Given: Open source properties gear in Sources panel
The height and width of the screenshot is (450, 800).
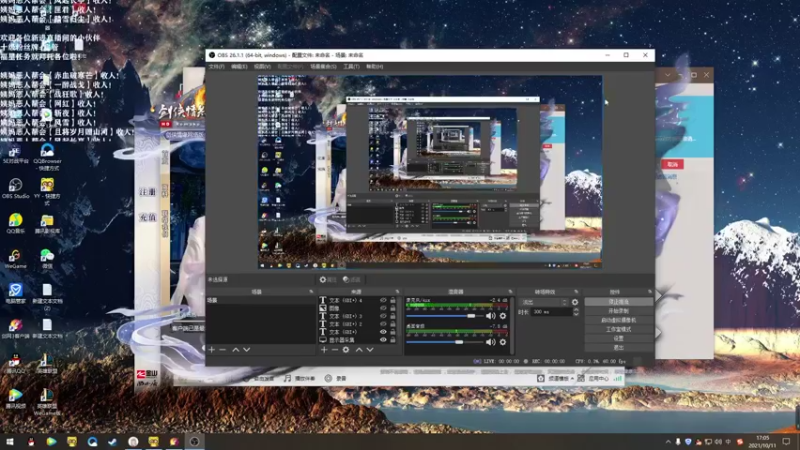Looking at the screenshot, I should pos(346,349).
